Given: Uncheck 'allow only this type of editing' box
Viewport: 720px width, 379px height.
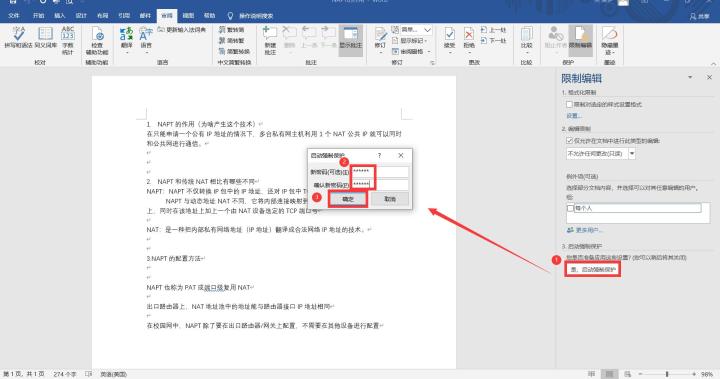Looking at the screenshot, I should click(569, 141).
